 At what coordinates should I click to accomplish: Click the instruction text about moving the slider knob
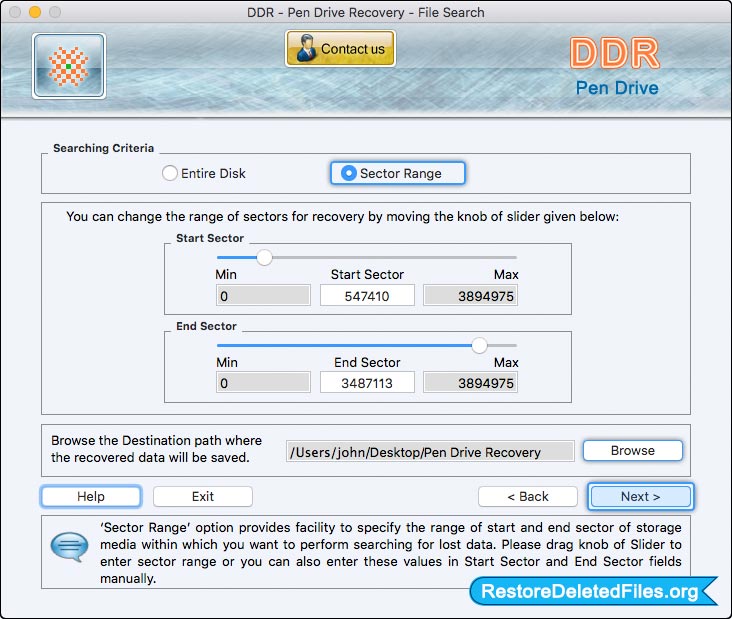click(x=342, y=217)
